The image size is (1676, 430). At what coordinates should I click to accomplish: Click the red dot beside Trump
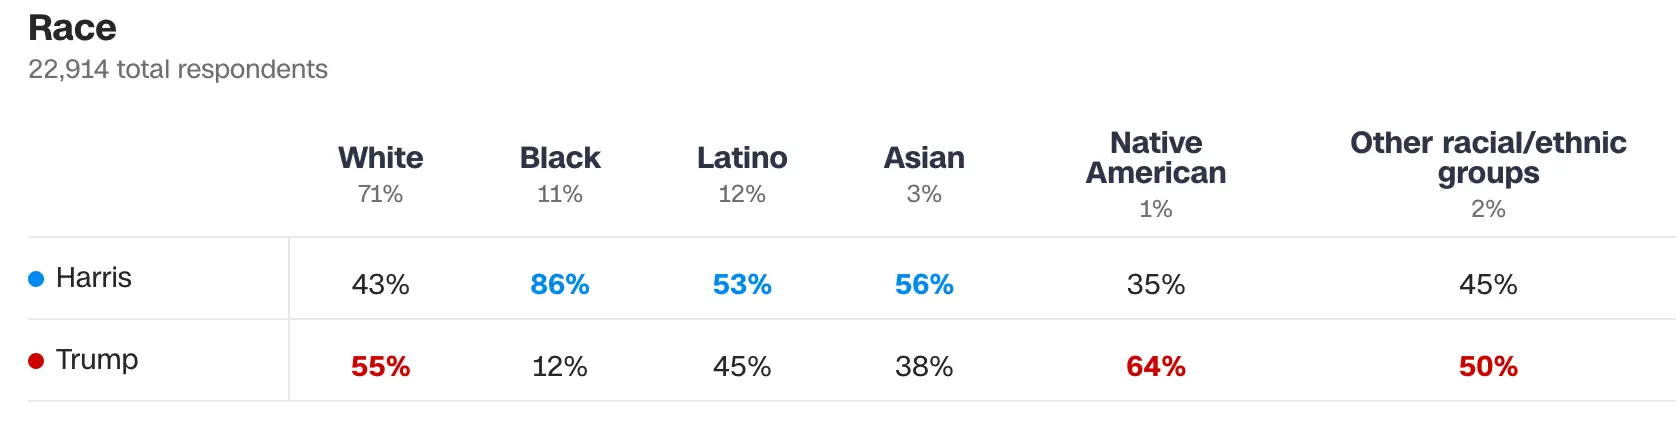point(36,361)
